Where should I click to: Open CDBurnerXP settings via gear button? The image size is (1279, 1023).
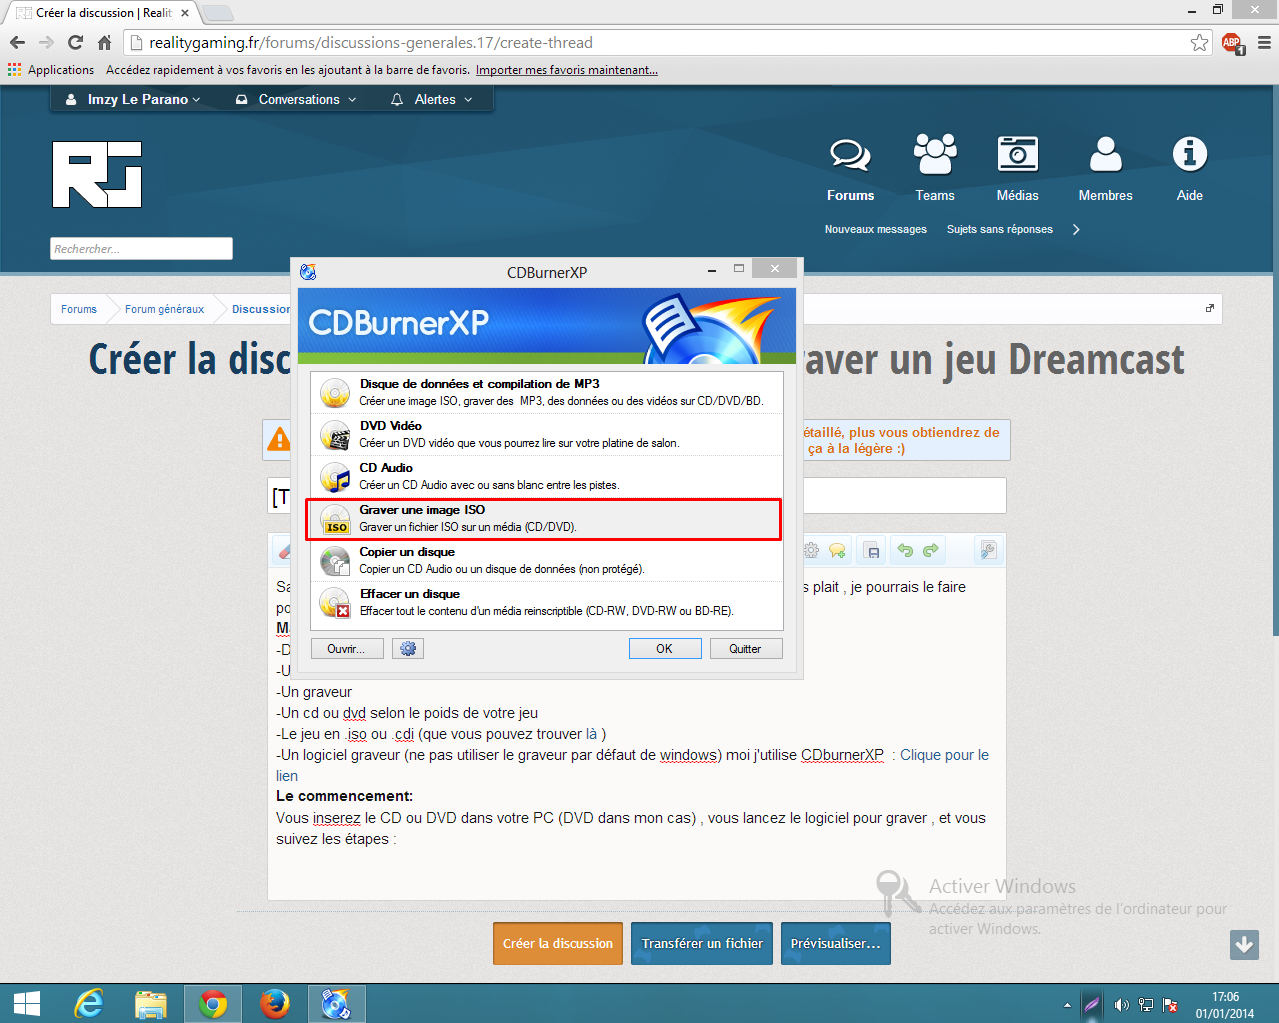(x=408, y=649)
